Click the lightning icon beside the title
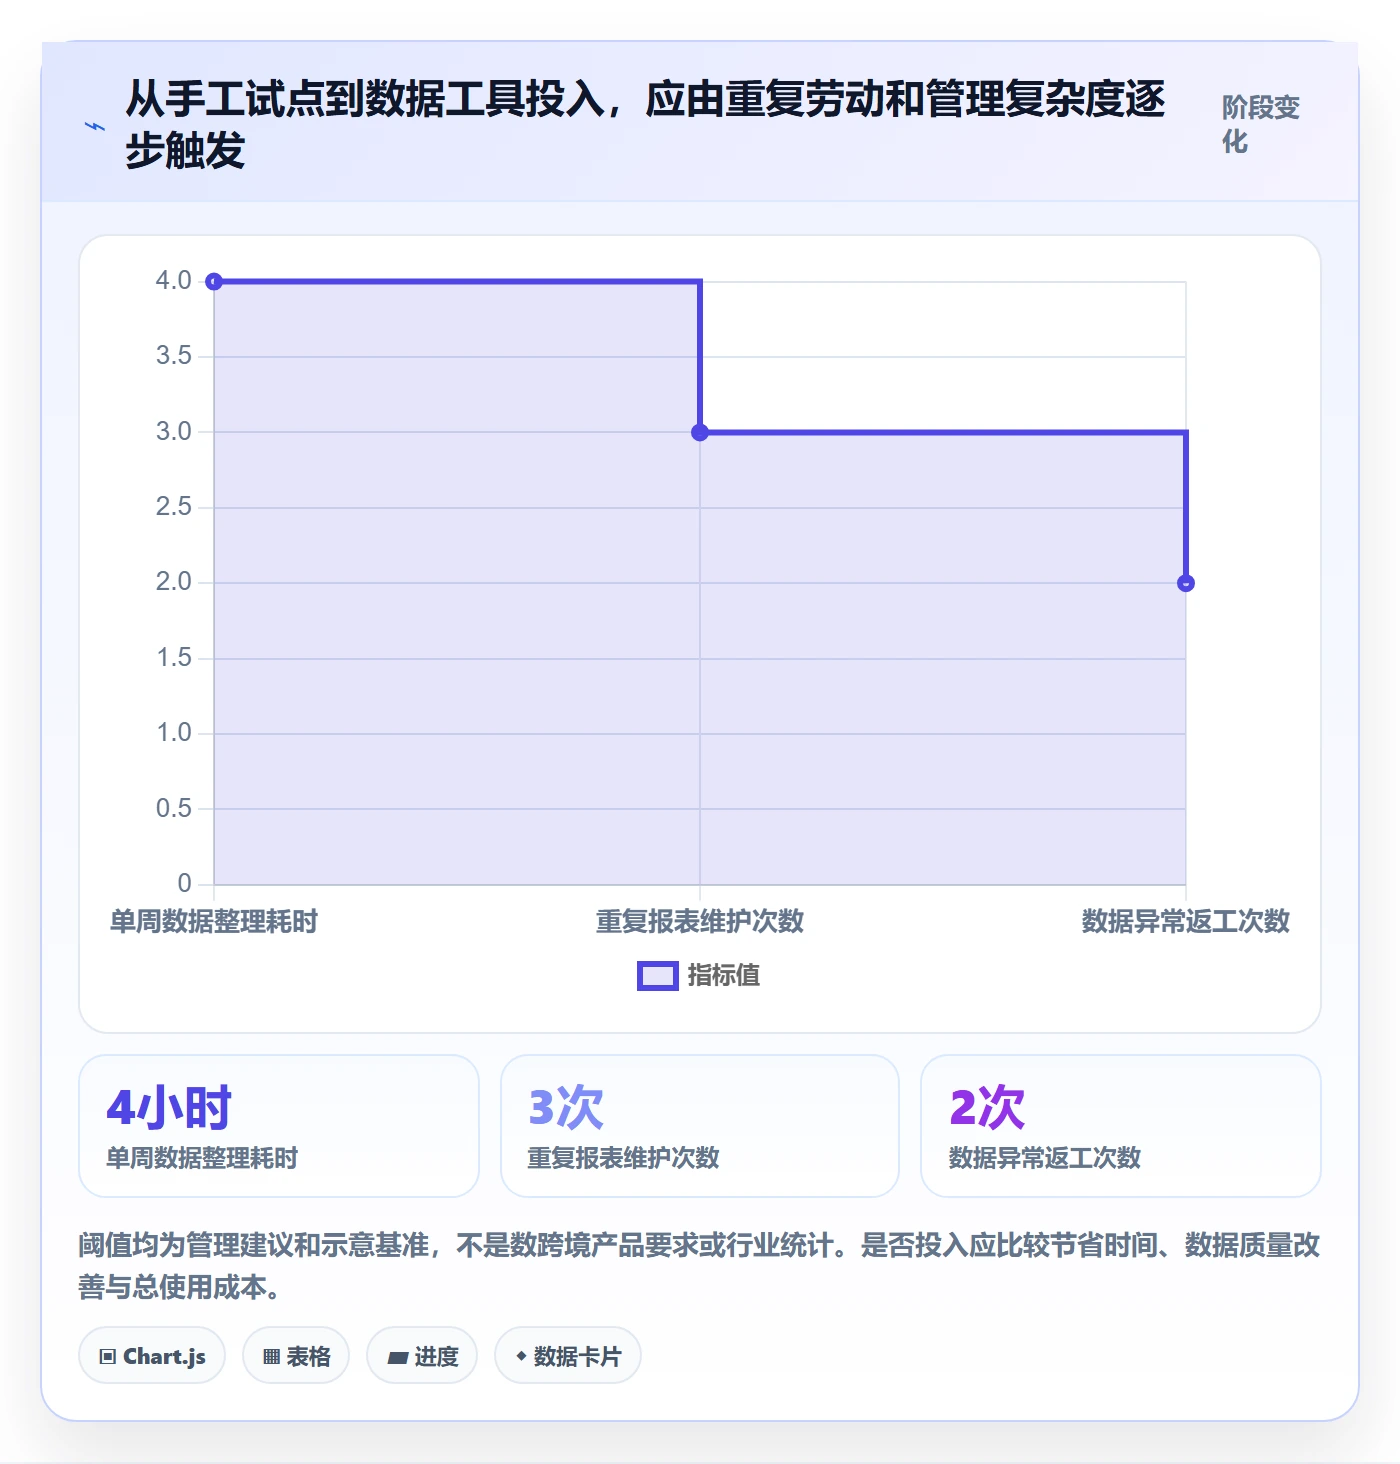The image size is (1400, 1464). pos(95,127)
